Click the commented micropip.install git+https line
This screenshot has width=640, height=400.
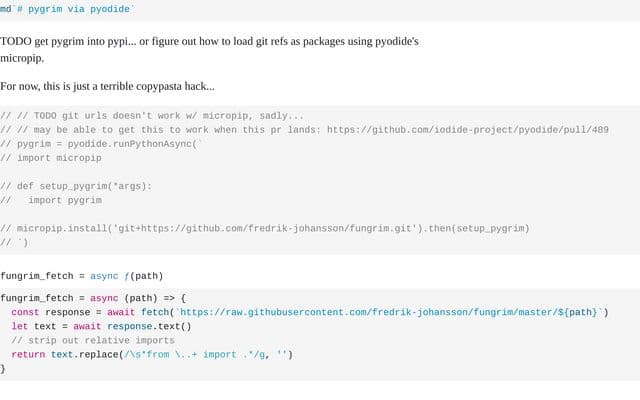click(x=265, y=228)
